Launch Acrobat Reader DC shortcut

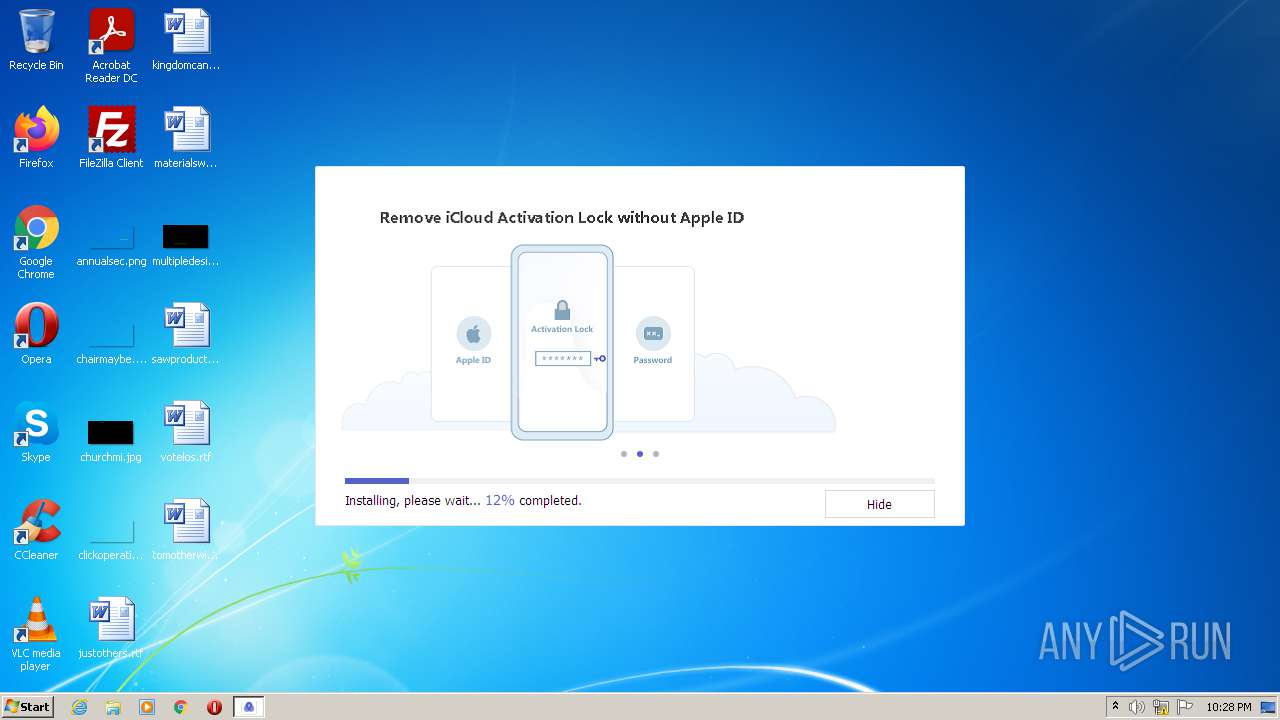pos(111,46)
